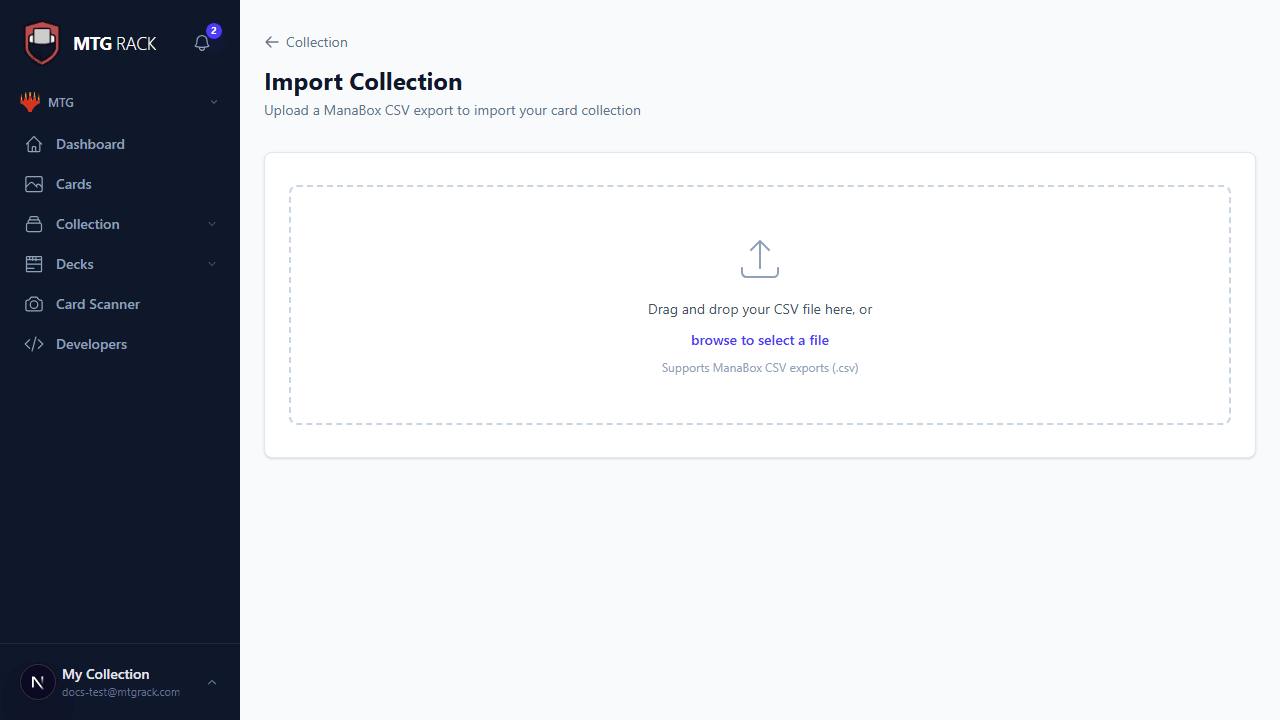The width and height of the screenshot is (1280, 720).
Task: Select the Dashboard home icon
Action: click(33, 144)
